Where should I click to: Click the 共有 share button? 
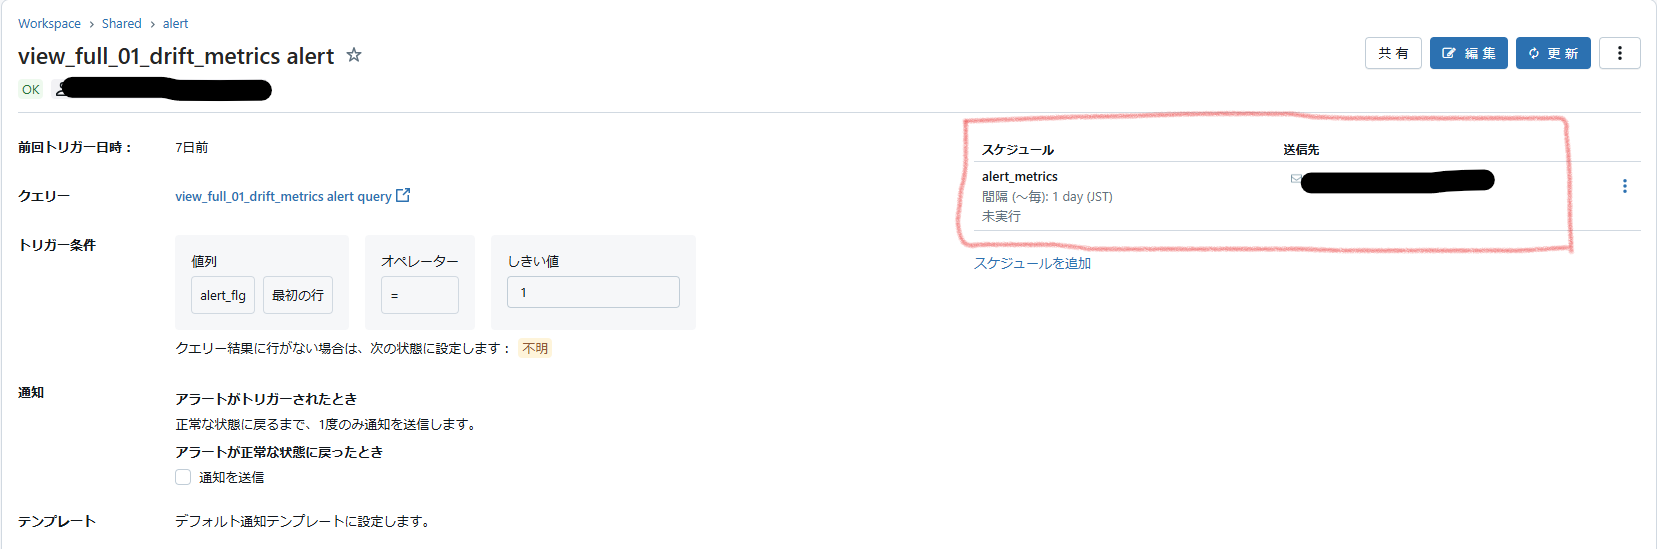pyautogui.click(x=1393, y=53)
